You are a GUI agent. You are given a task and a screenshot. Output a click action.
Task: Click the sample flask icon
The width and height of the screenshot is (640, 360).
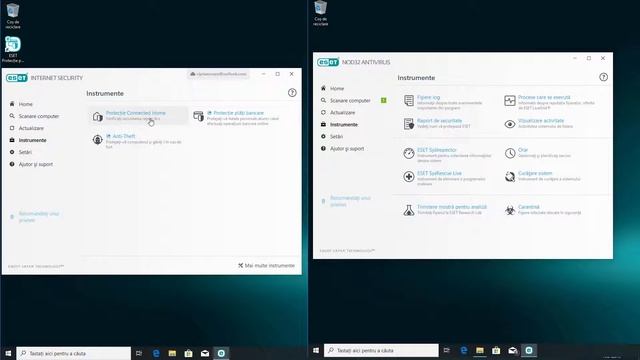(x=409, y=210)
